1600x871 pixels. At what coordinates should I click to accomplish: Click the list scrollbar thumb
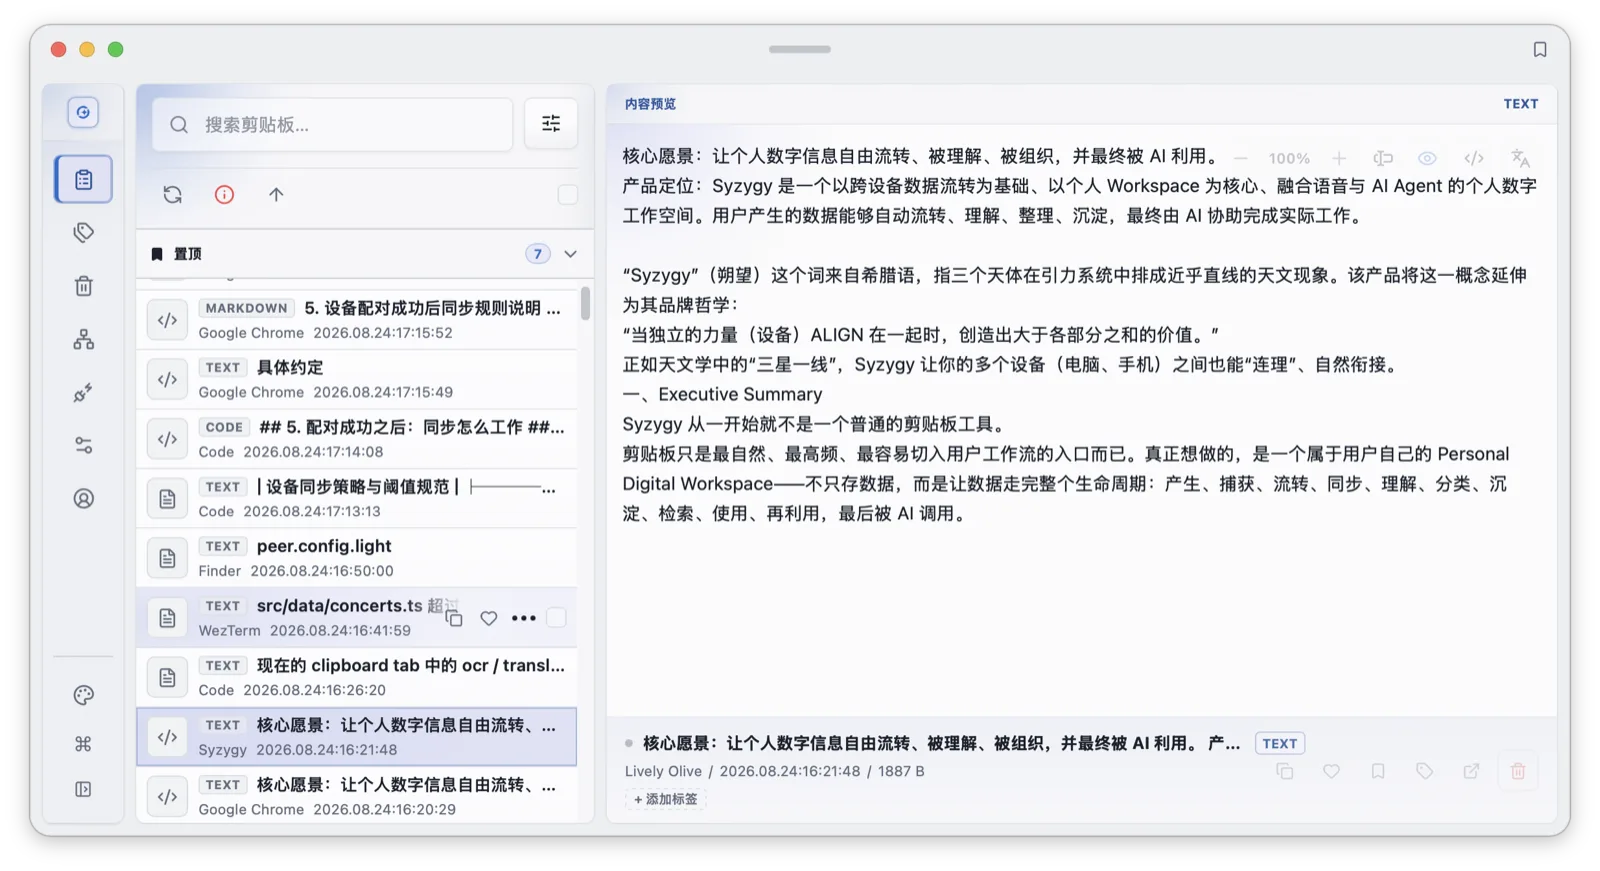[x=585, y=303]
